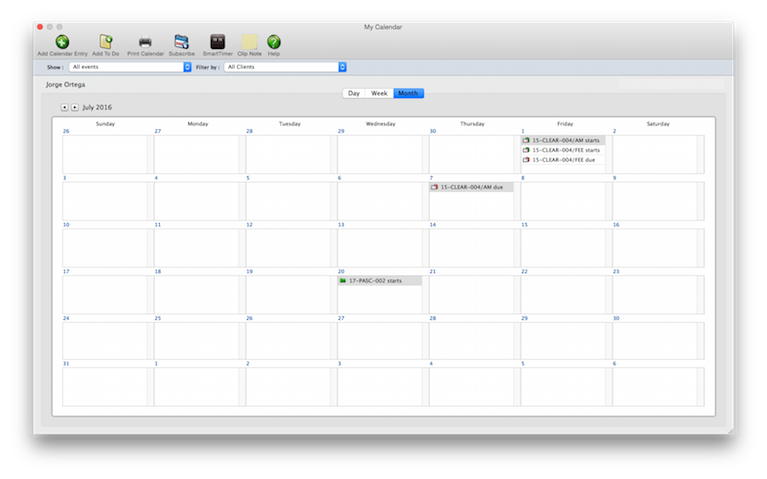Expand the Filter by 'All Clients' dropdown

click(x=285, y=67)
